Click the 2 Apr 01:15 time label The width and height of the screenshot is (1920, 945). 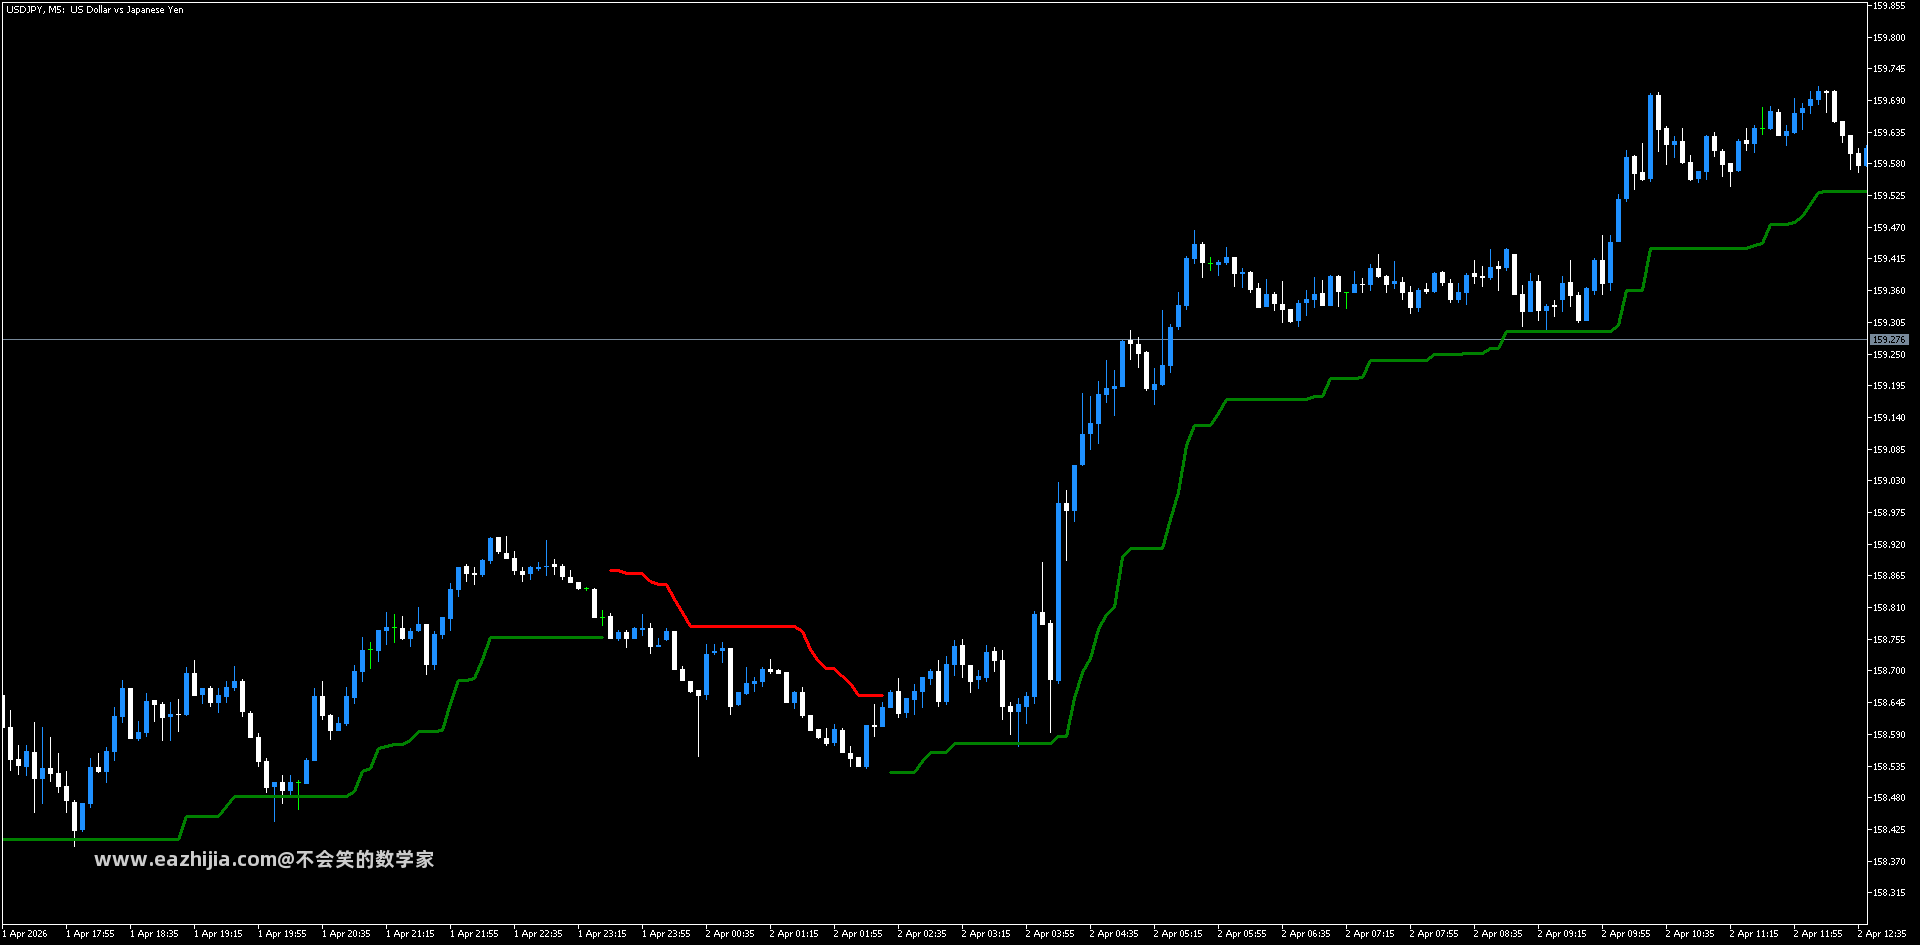[794, 934]
